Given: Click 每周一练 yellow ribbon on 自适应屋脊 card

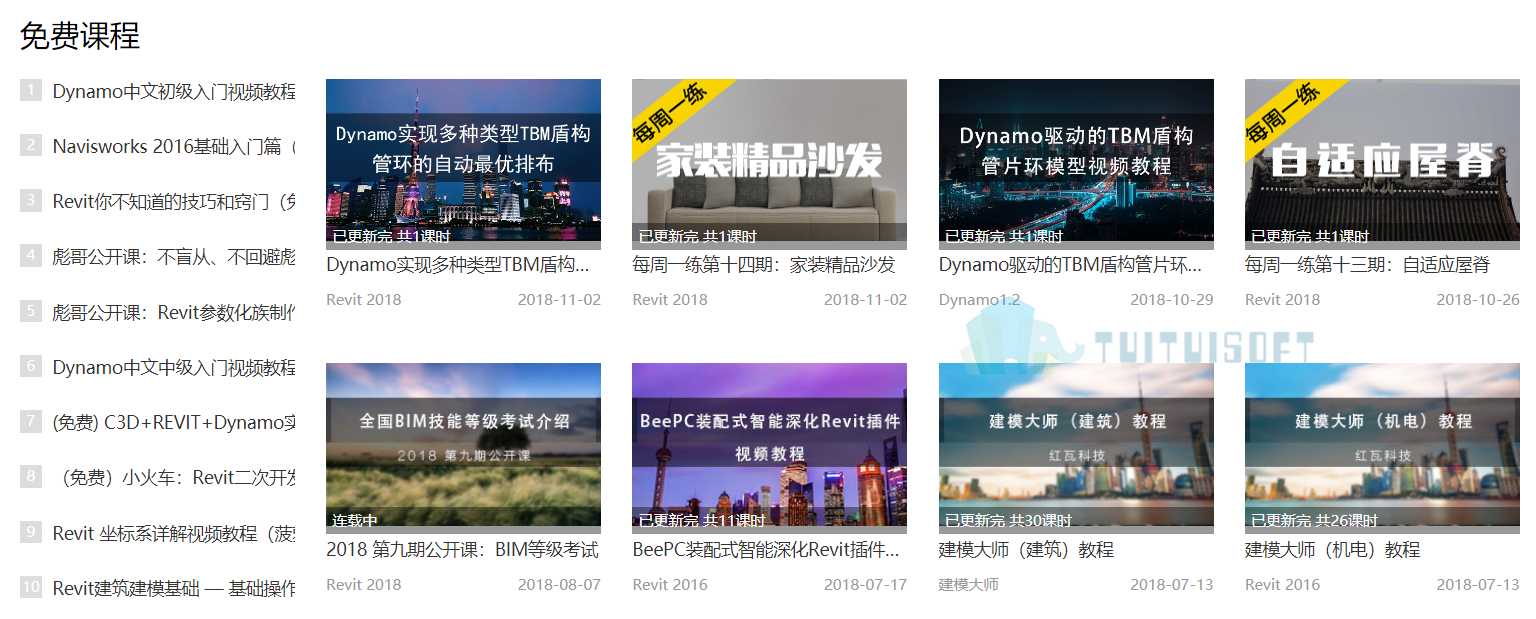Looking at the screenshot, I should click(x=1285, y=113).
